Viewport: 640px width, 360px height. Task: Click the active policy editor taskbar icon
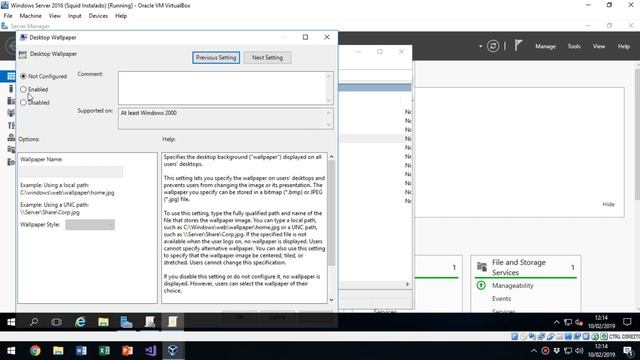[x=173, y=322]
